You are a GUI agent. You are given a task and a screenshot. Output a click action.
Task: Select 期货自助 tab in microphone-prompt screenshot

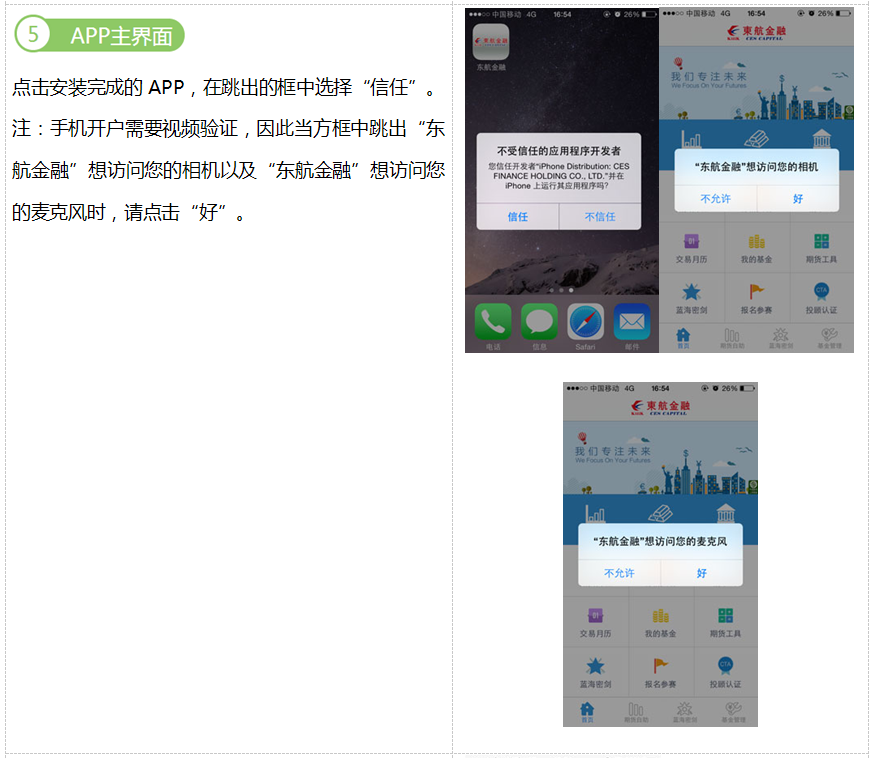coord(636,712)
